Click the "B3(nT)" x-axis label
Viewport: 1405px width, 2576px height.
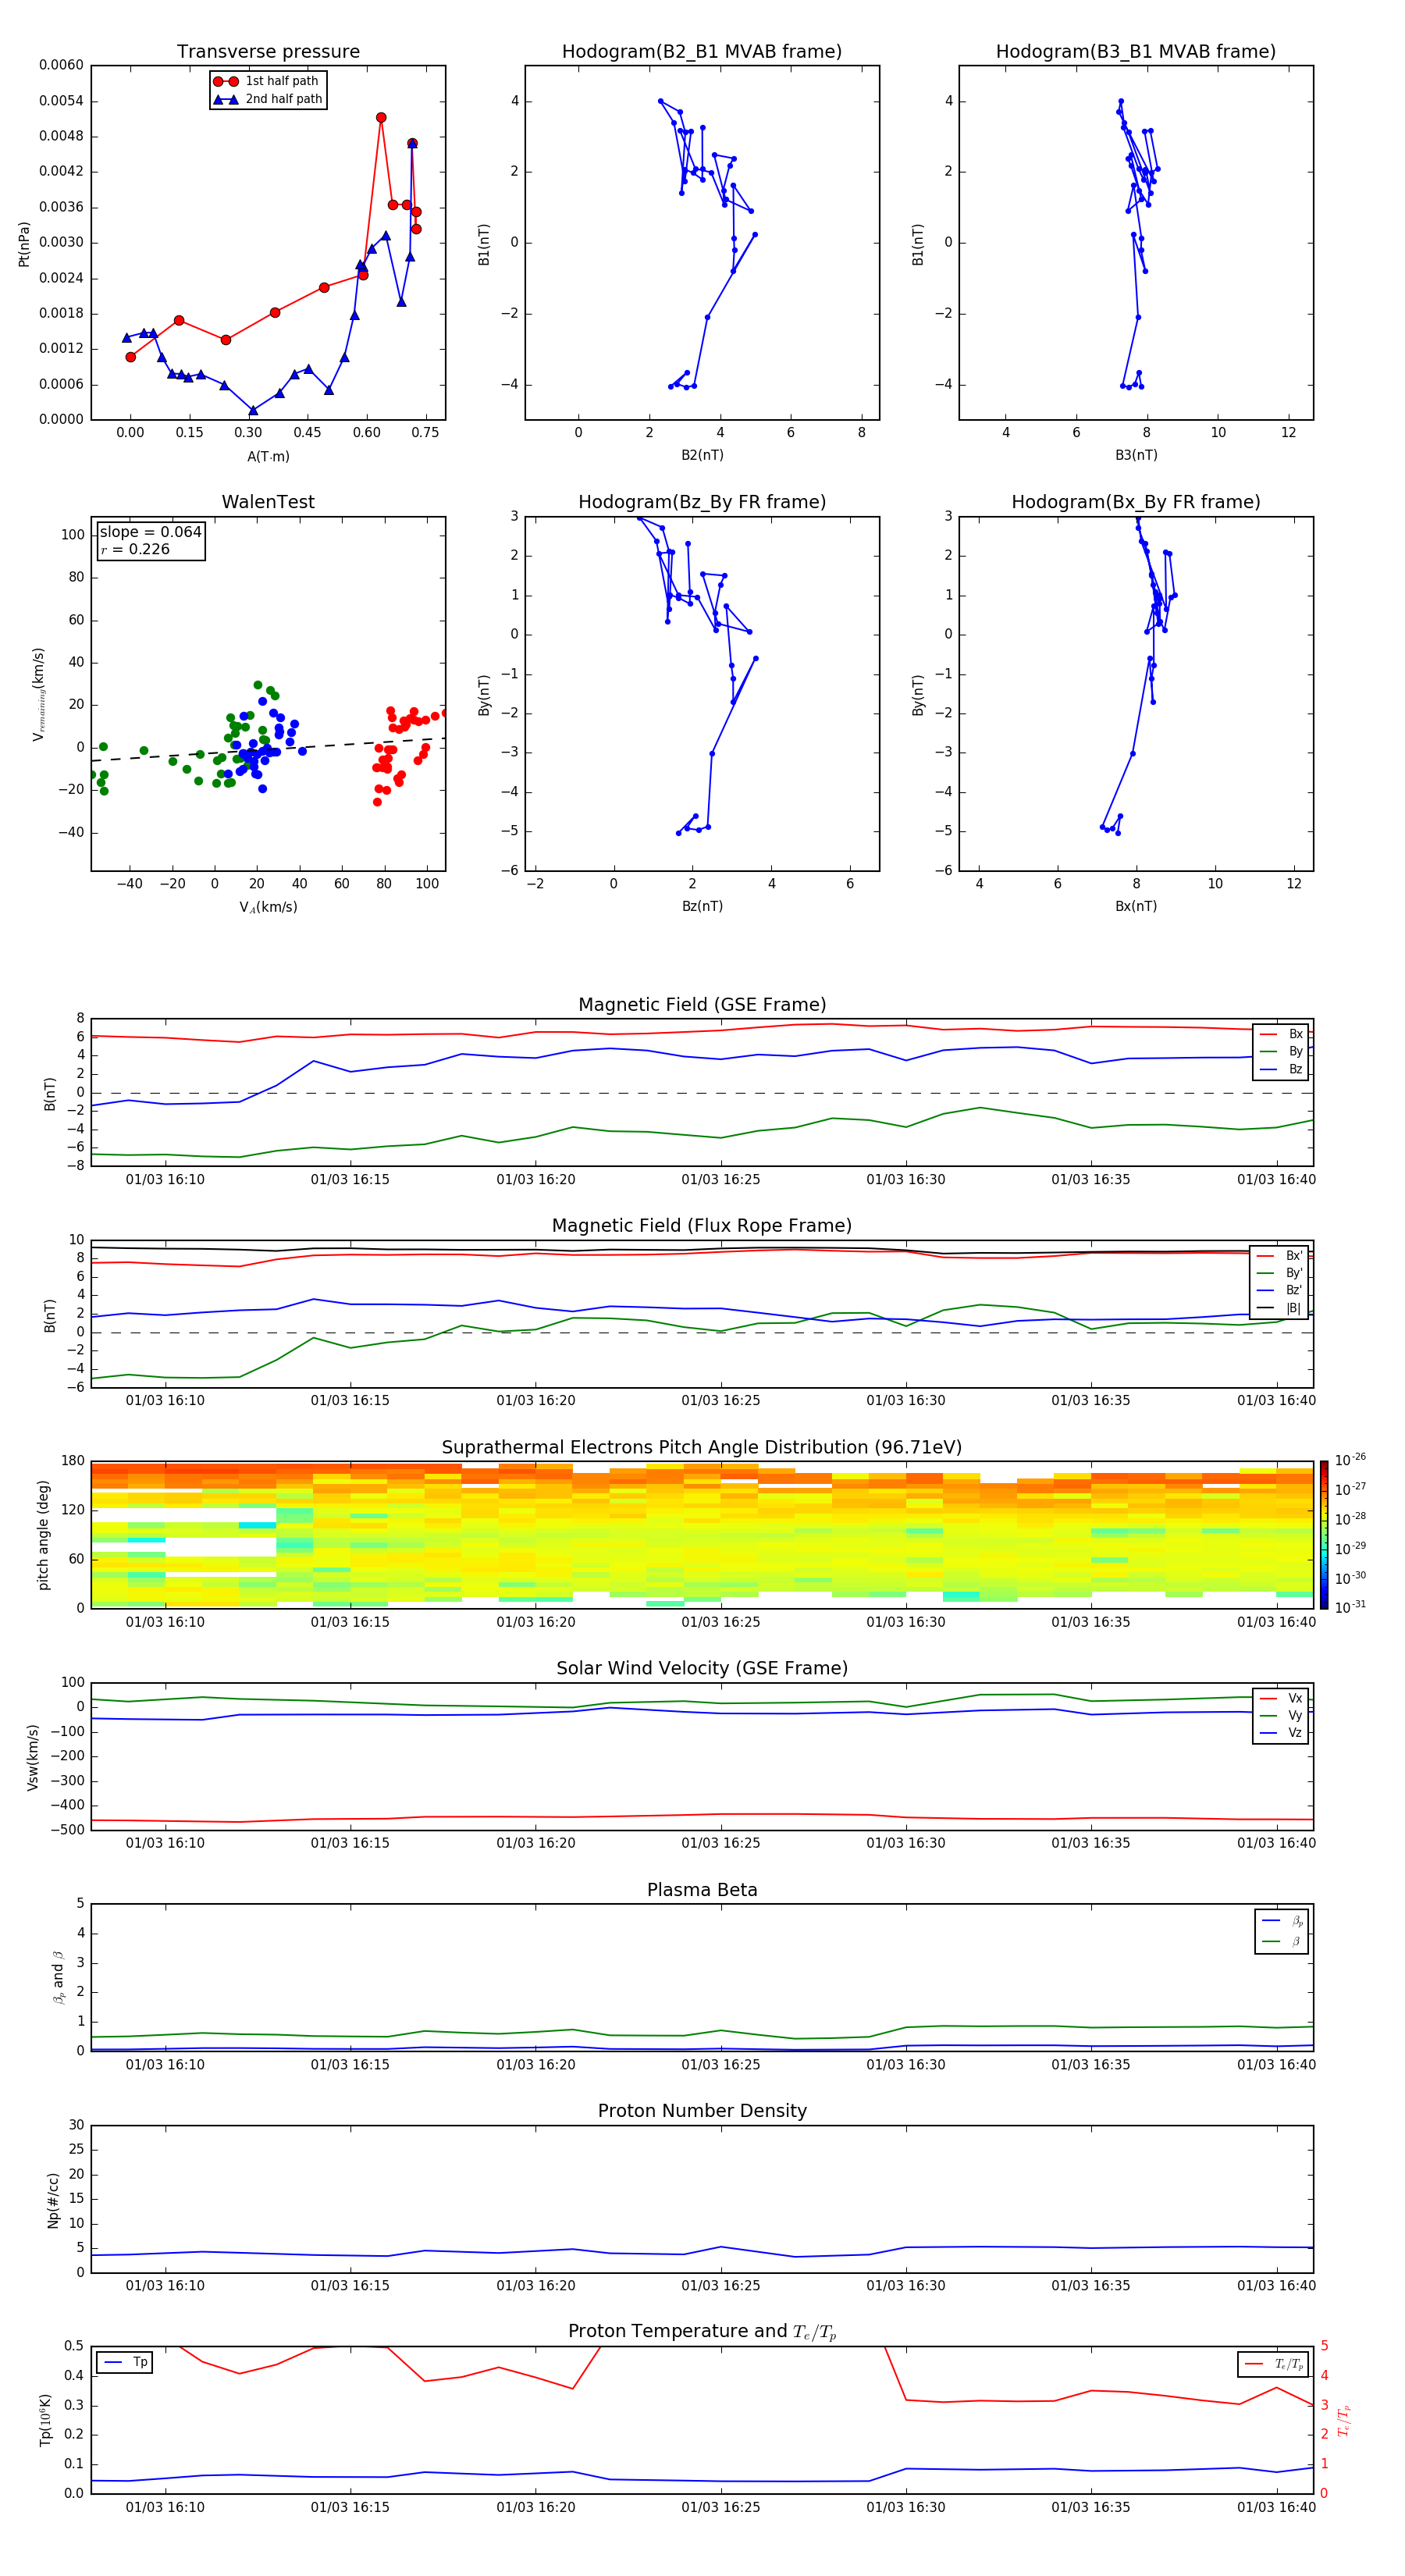(1136, 456)
